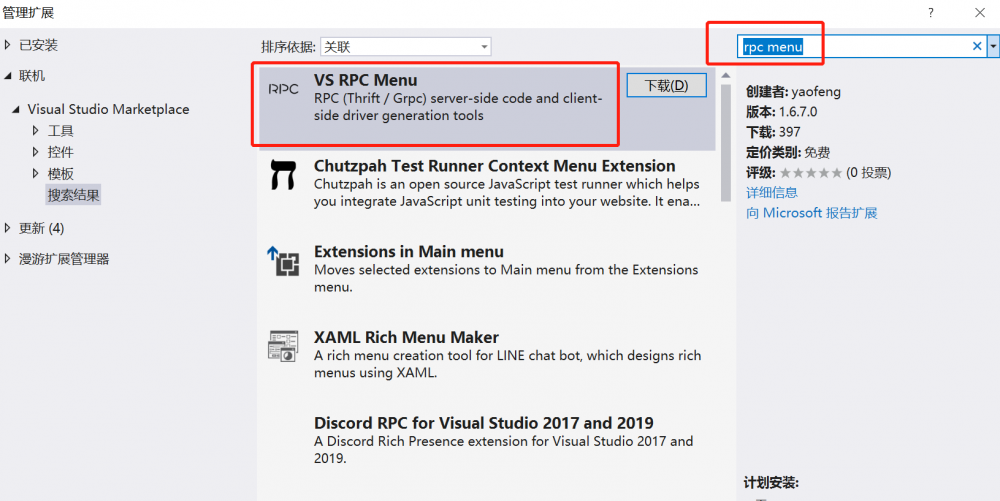This screenshot has width=1000, height=501.
Task: Clear the search box with the X icon
Action: tap(976, 46)
